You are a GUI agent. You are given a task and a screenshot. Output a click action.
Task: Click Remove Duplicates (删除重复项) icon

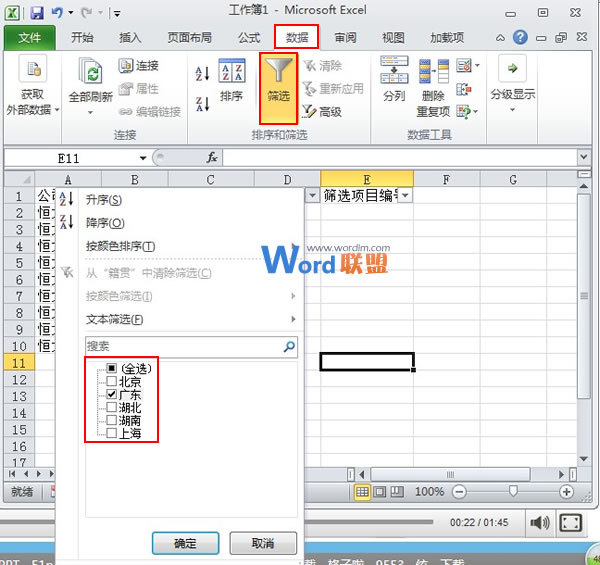pyautogui.click(x=433, y=72)
